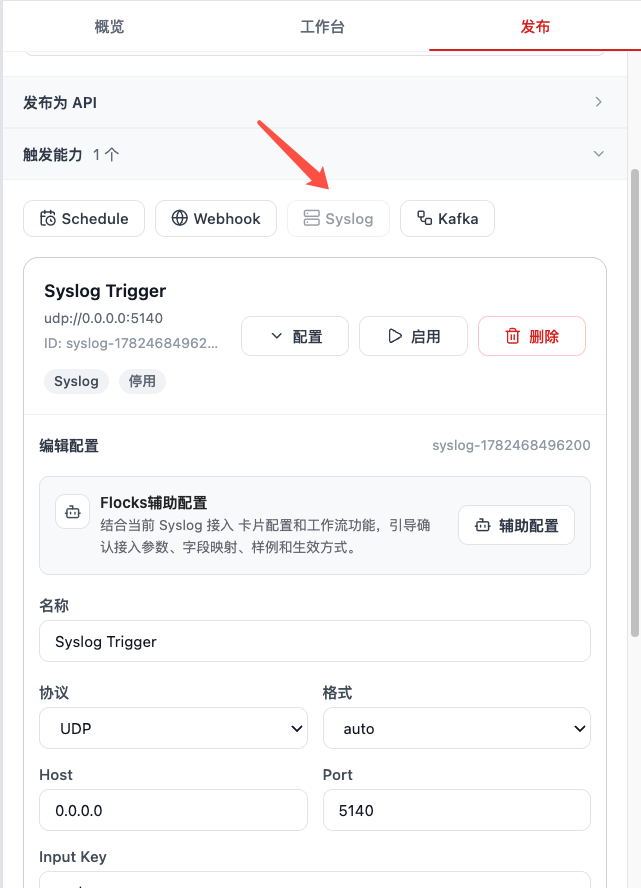Add a Schedule trigger
This screenshot has width=641, height=888.
coord(84,219)
